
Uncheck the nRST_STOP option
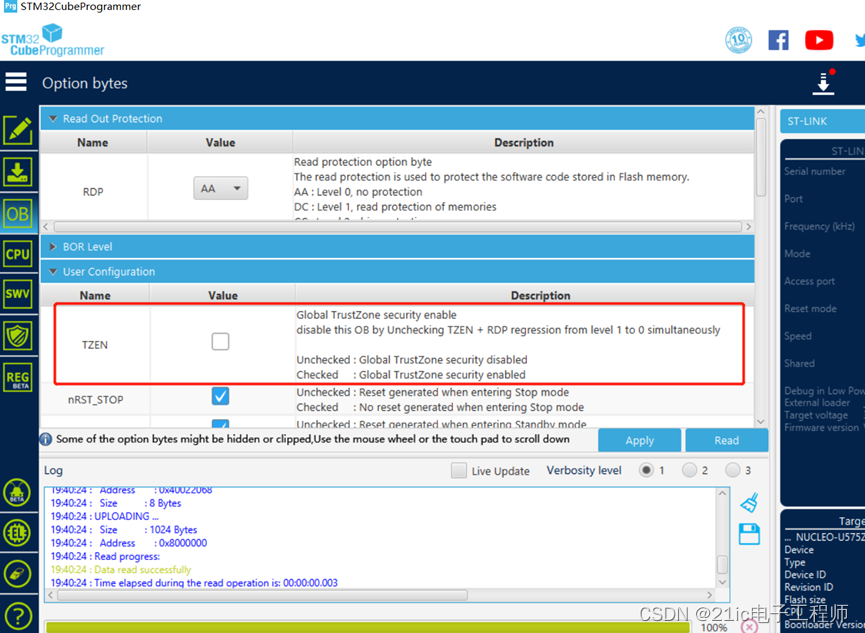tap(221, 396)
